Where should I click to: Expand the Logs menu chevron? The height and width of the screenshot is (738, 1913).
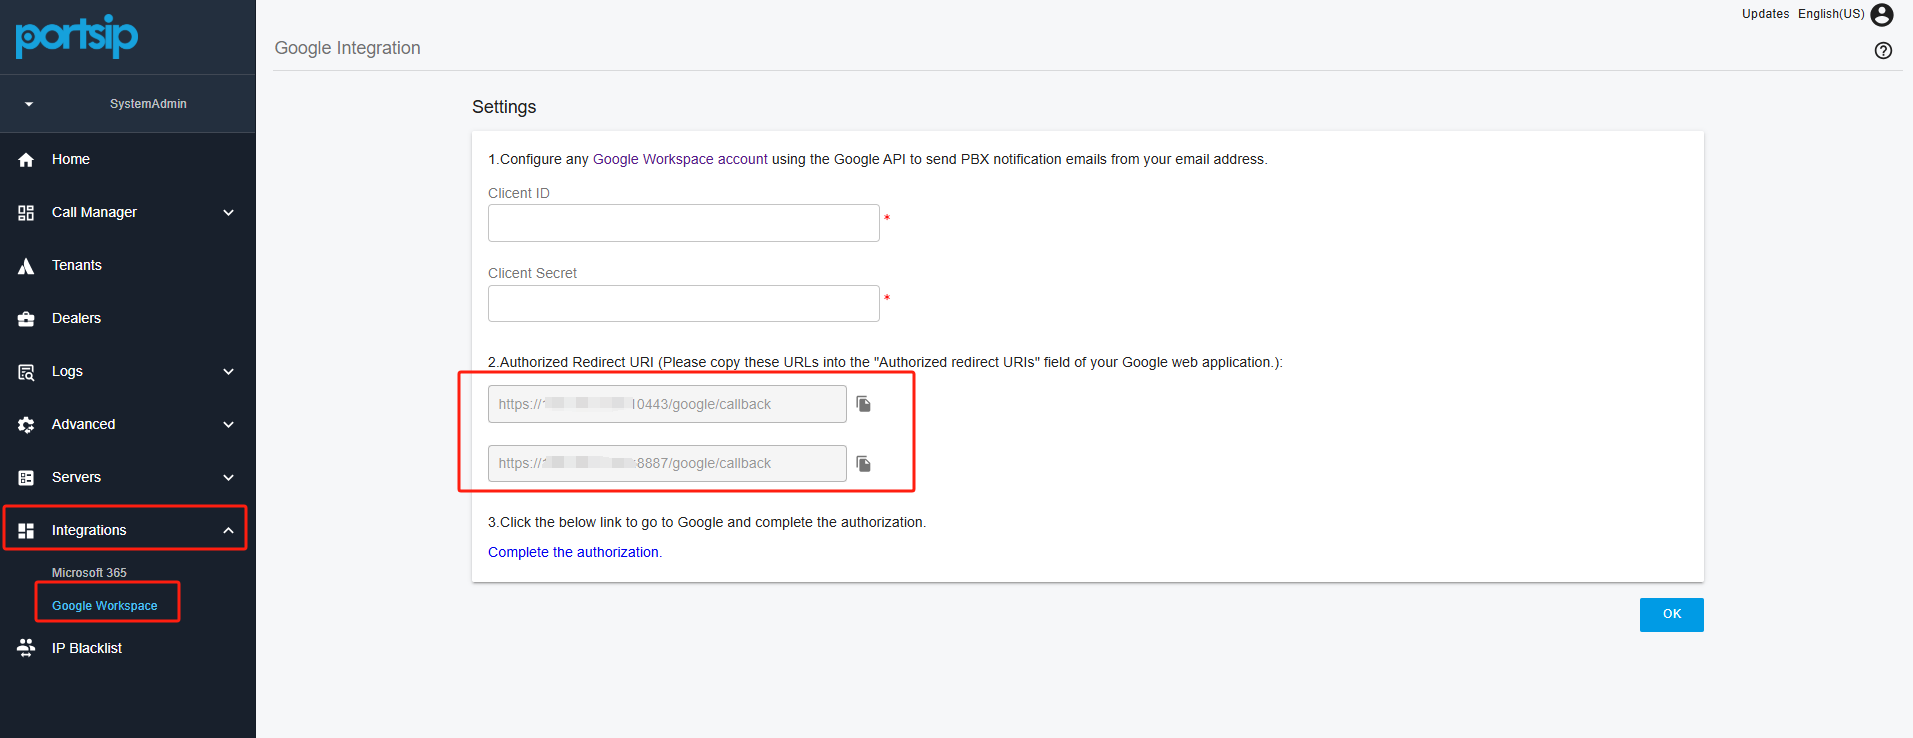(x=228, y=372)
